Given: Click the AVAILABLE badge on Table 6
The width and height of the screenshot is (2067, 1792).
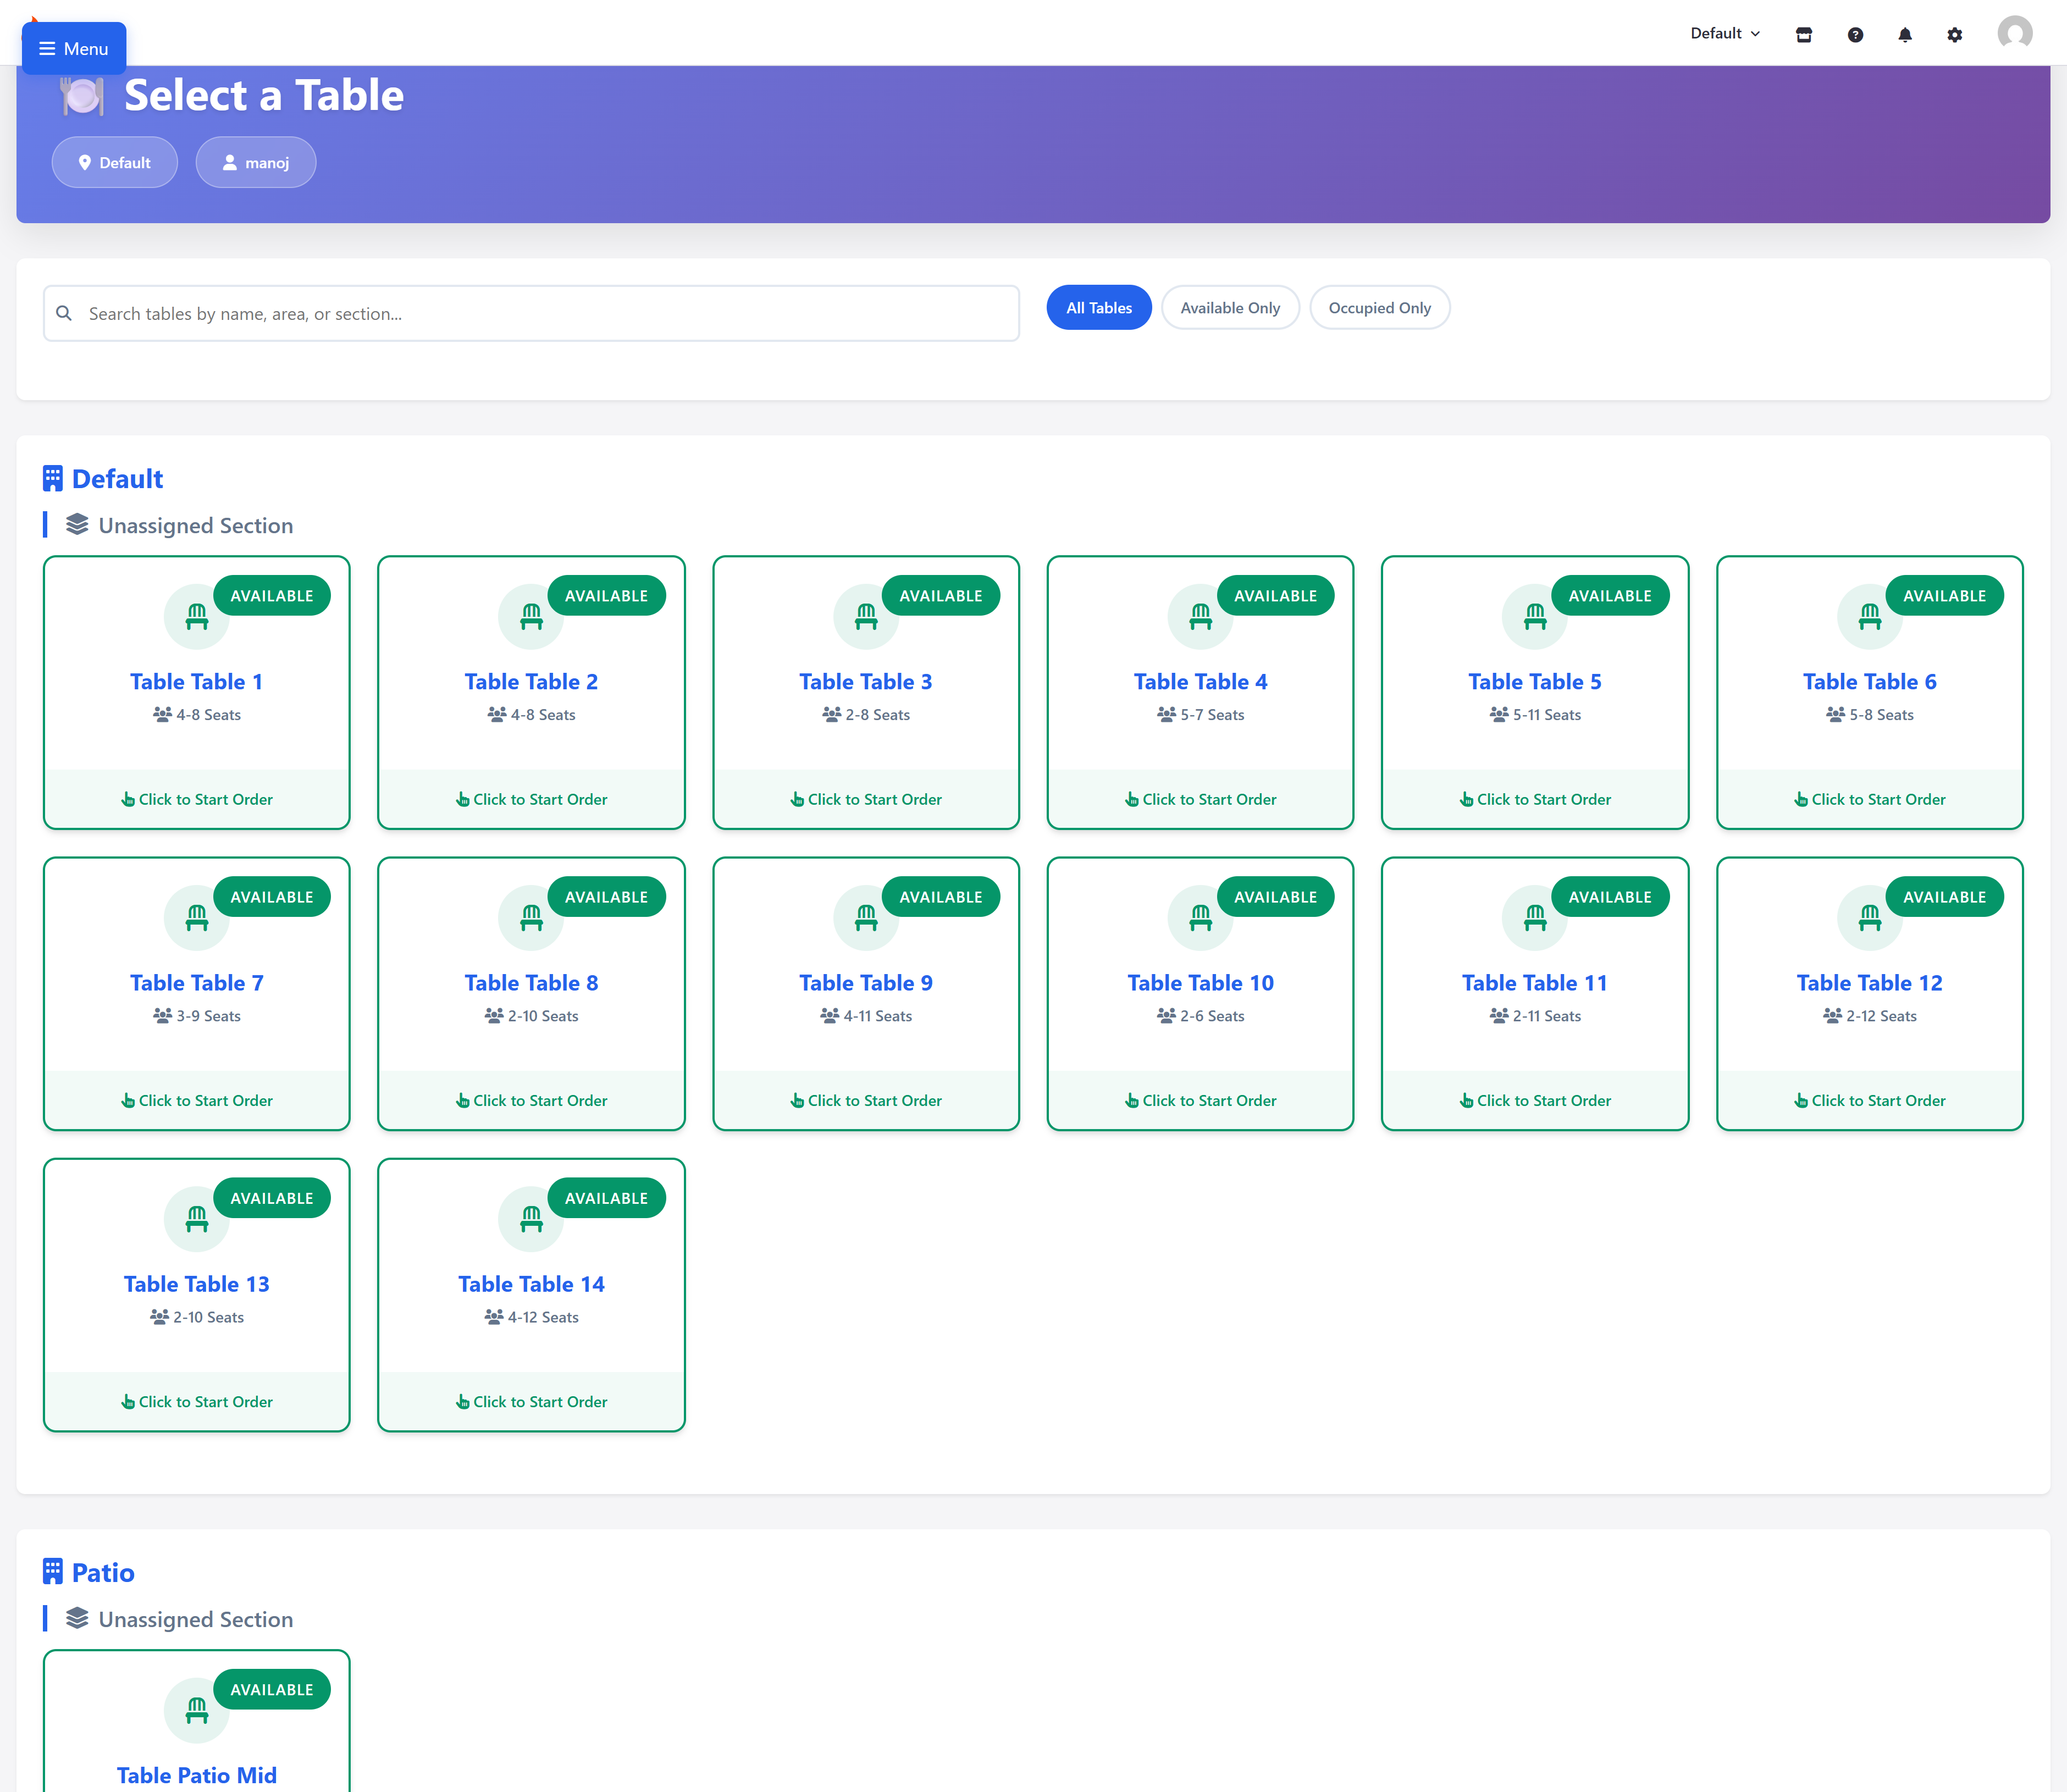Looking at the screenshot, I should (1944, 595).
